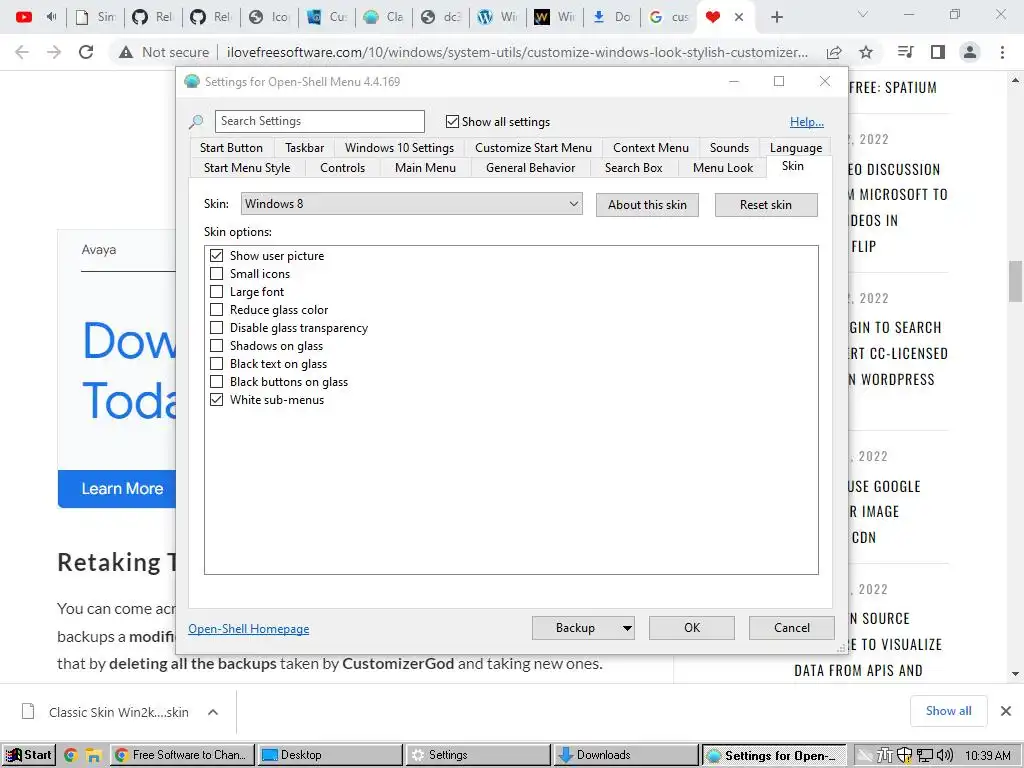Open the Menu Look tab
The height and width of the screenshot is (768, 1024).
point(723,168)
